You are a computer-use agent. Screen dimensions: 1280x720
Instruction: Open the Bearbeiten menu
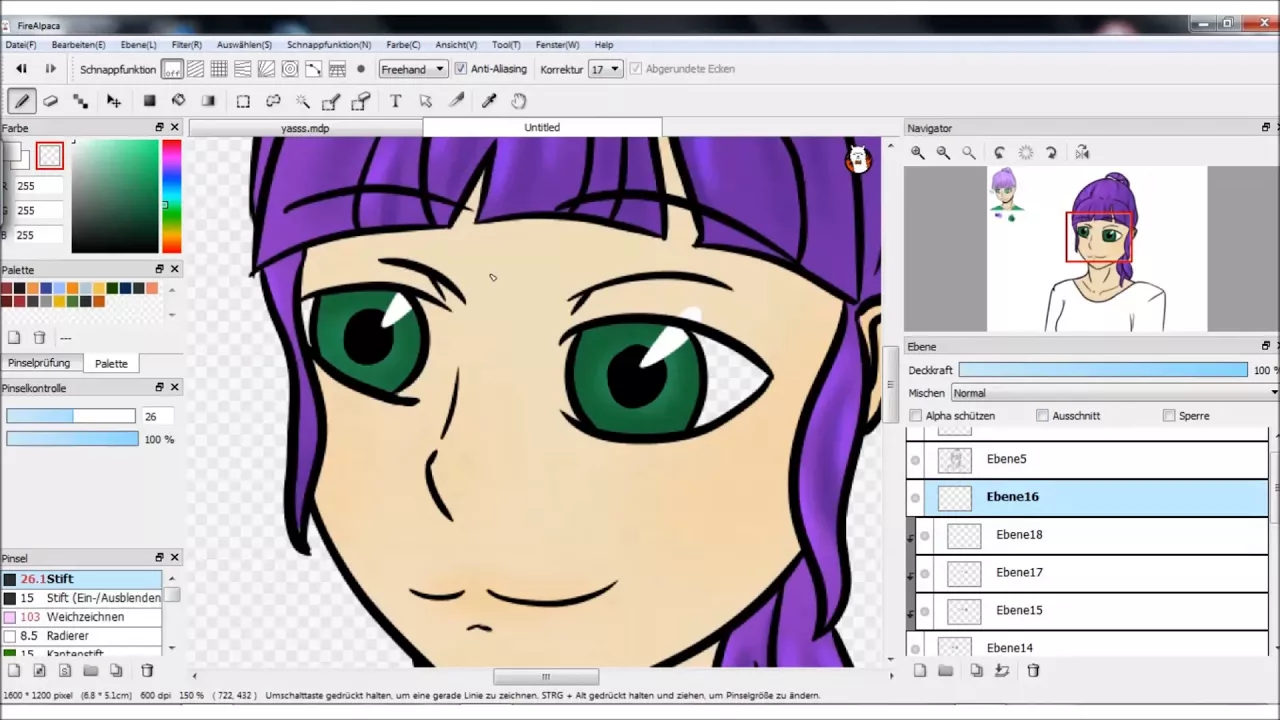click(x=78, y=45)
